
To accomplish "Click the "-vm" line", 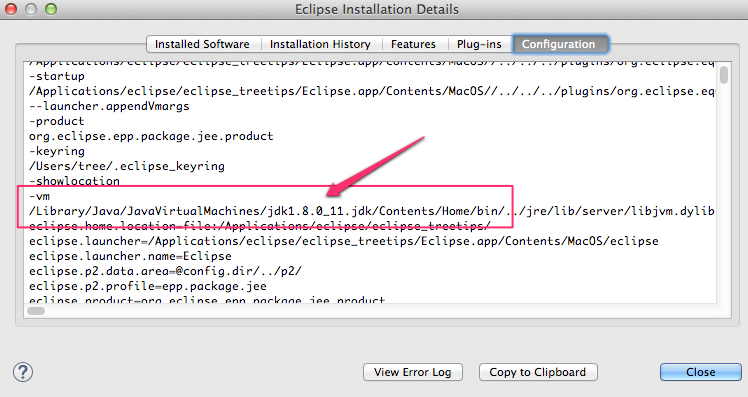I will point(40,196).
